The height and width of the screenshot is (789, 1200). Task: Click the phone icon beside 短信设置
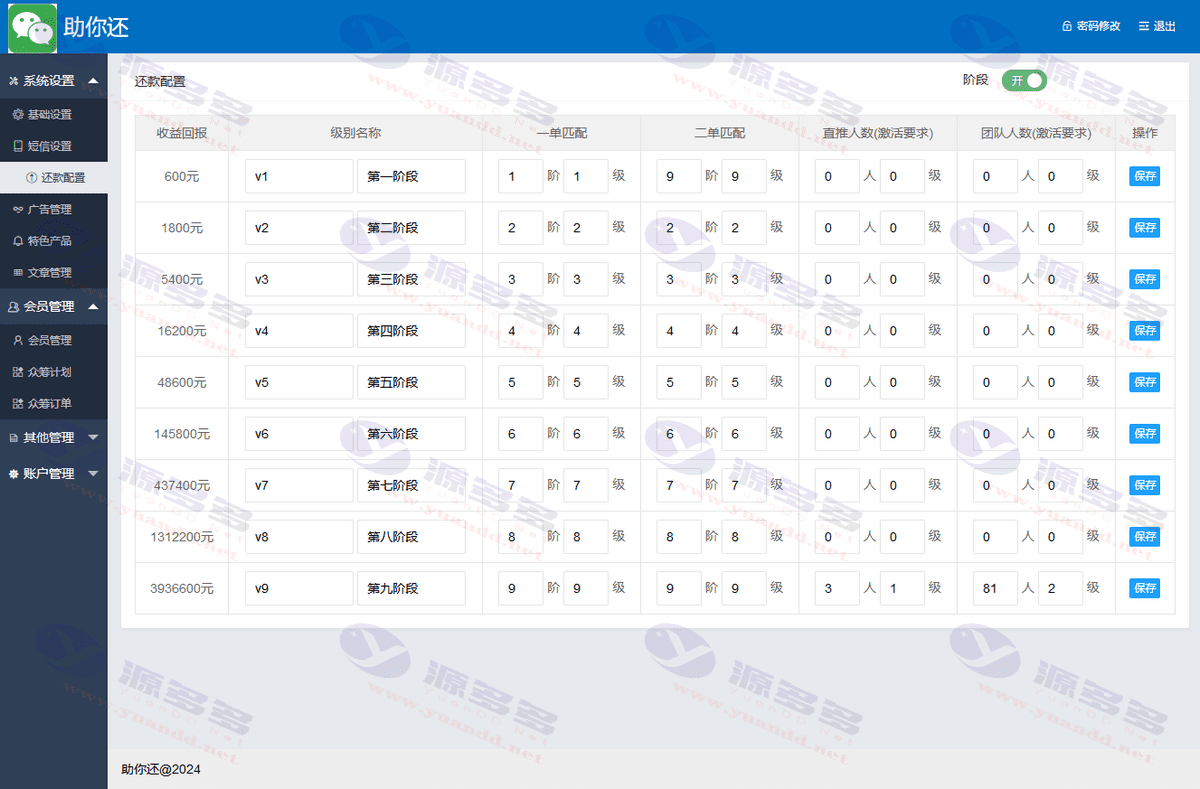pos(18,146)
